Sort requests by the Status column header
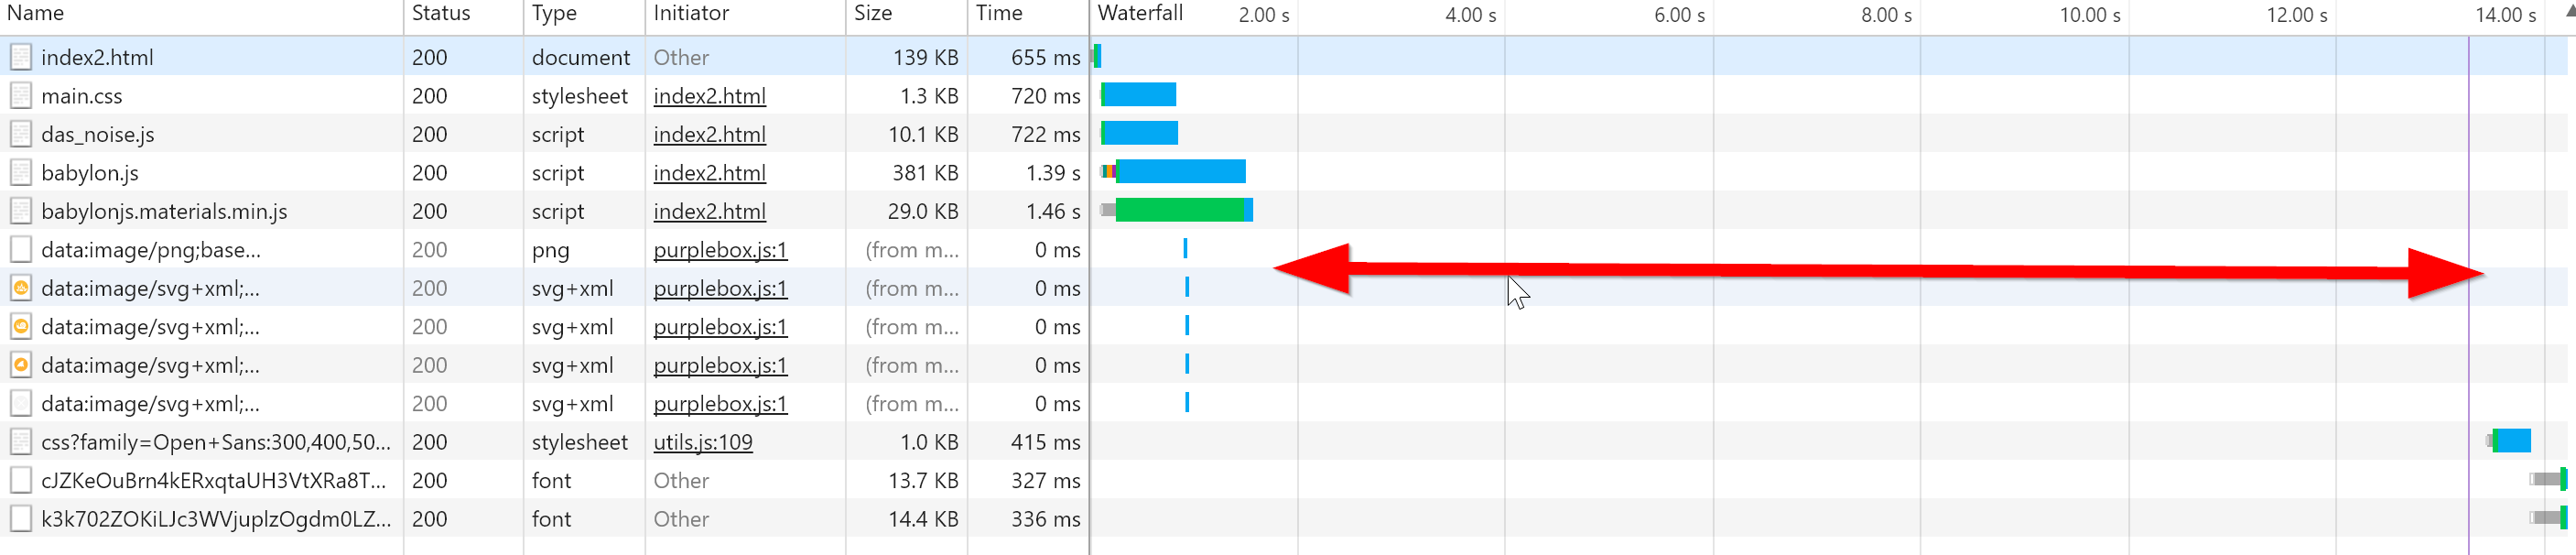 tap(441, 14)
